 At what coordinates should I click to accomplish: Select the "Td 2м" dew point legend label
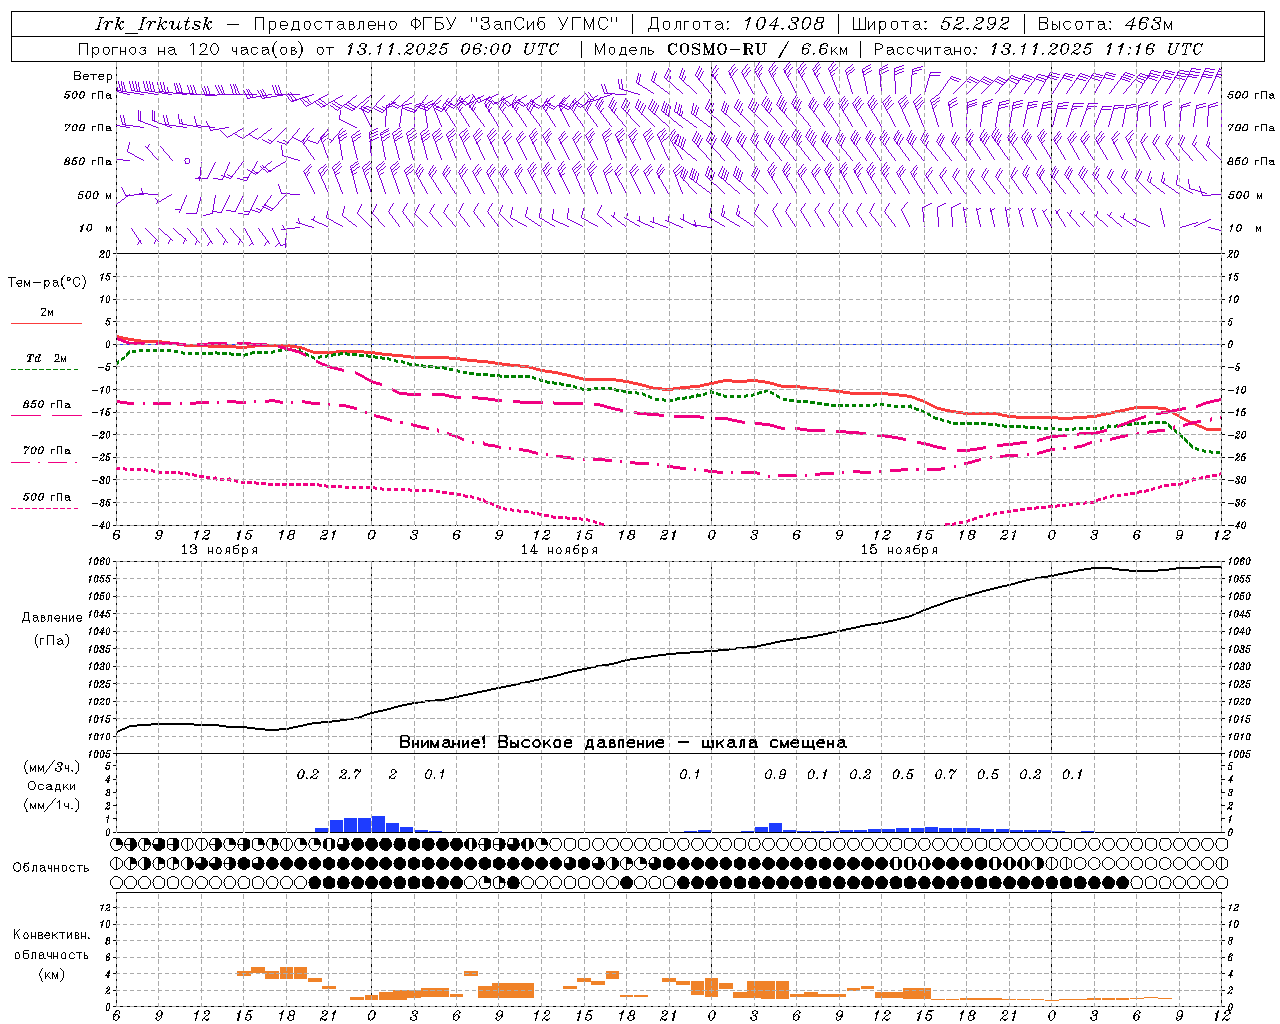click(x=47, y=358)
